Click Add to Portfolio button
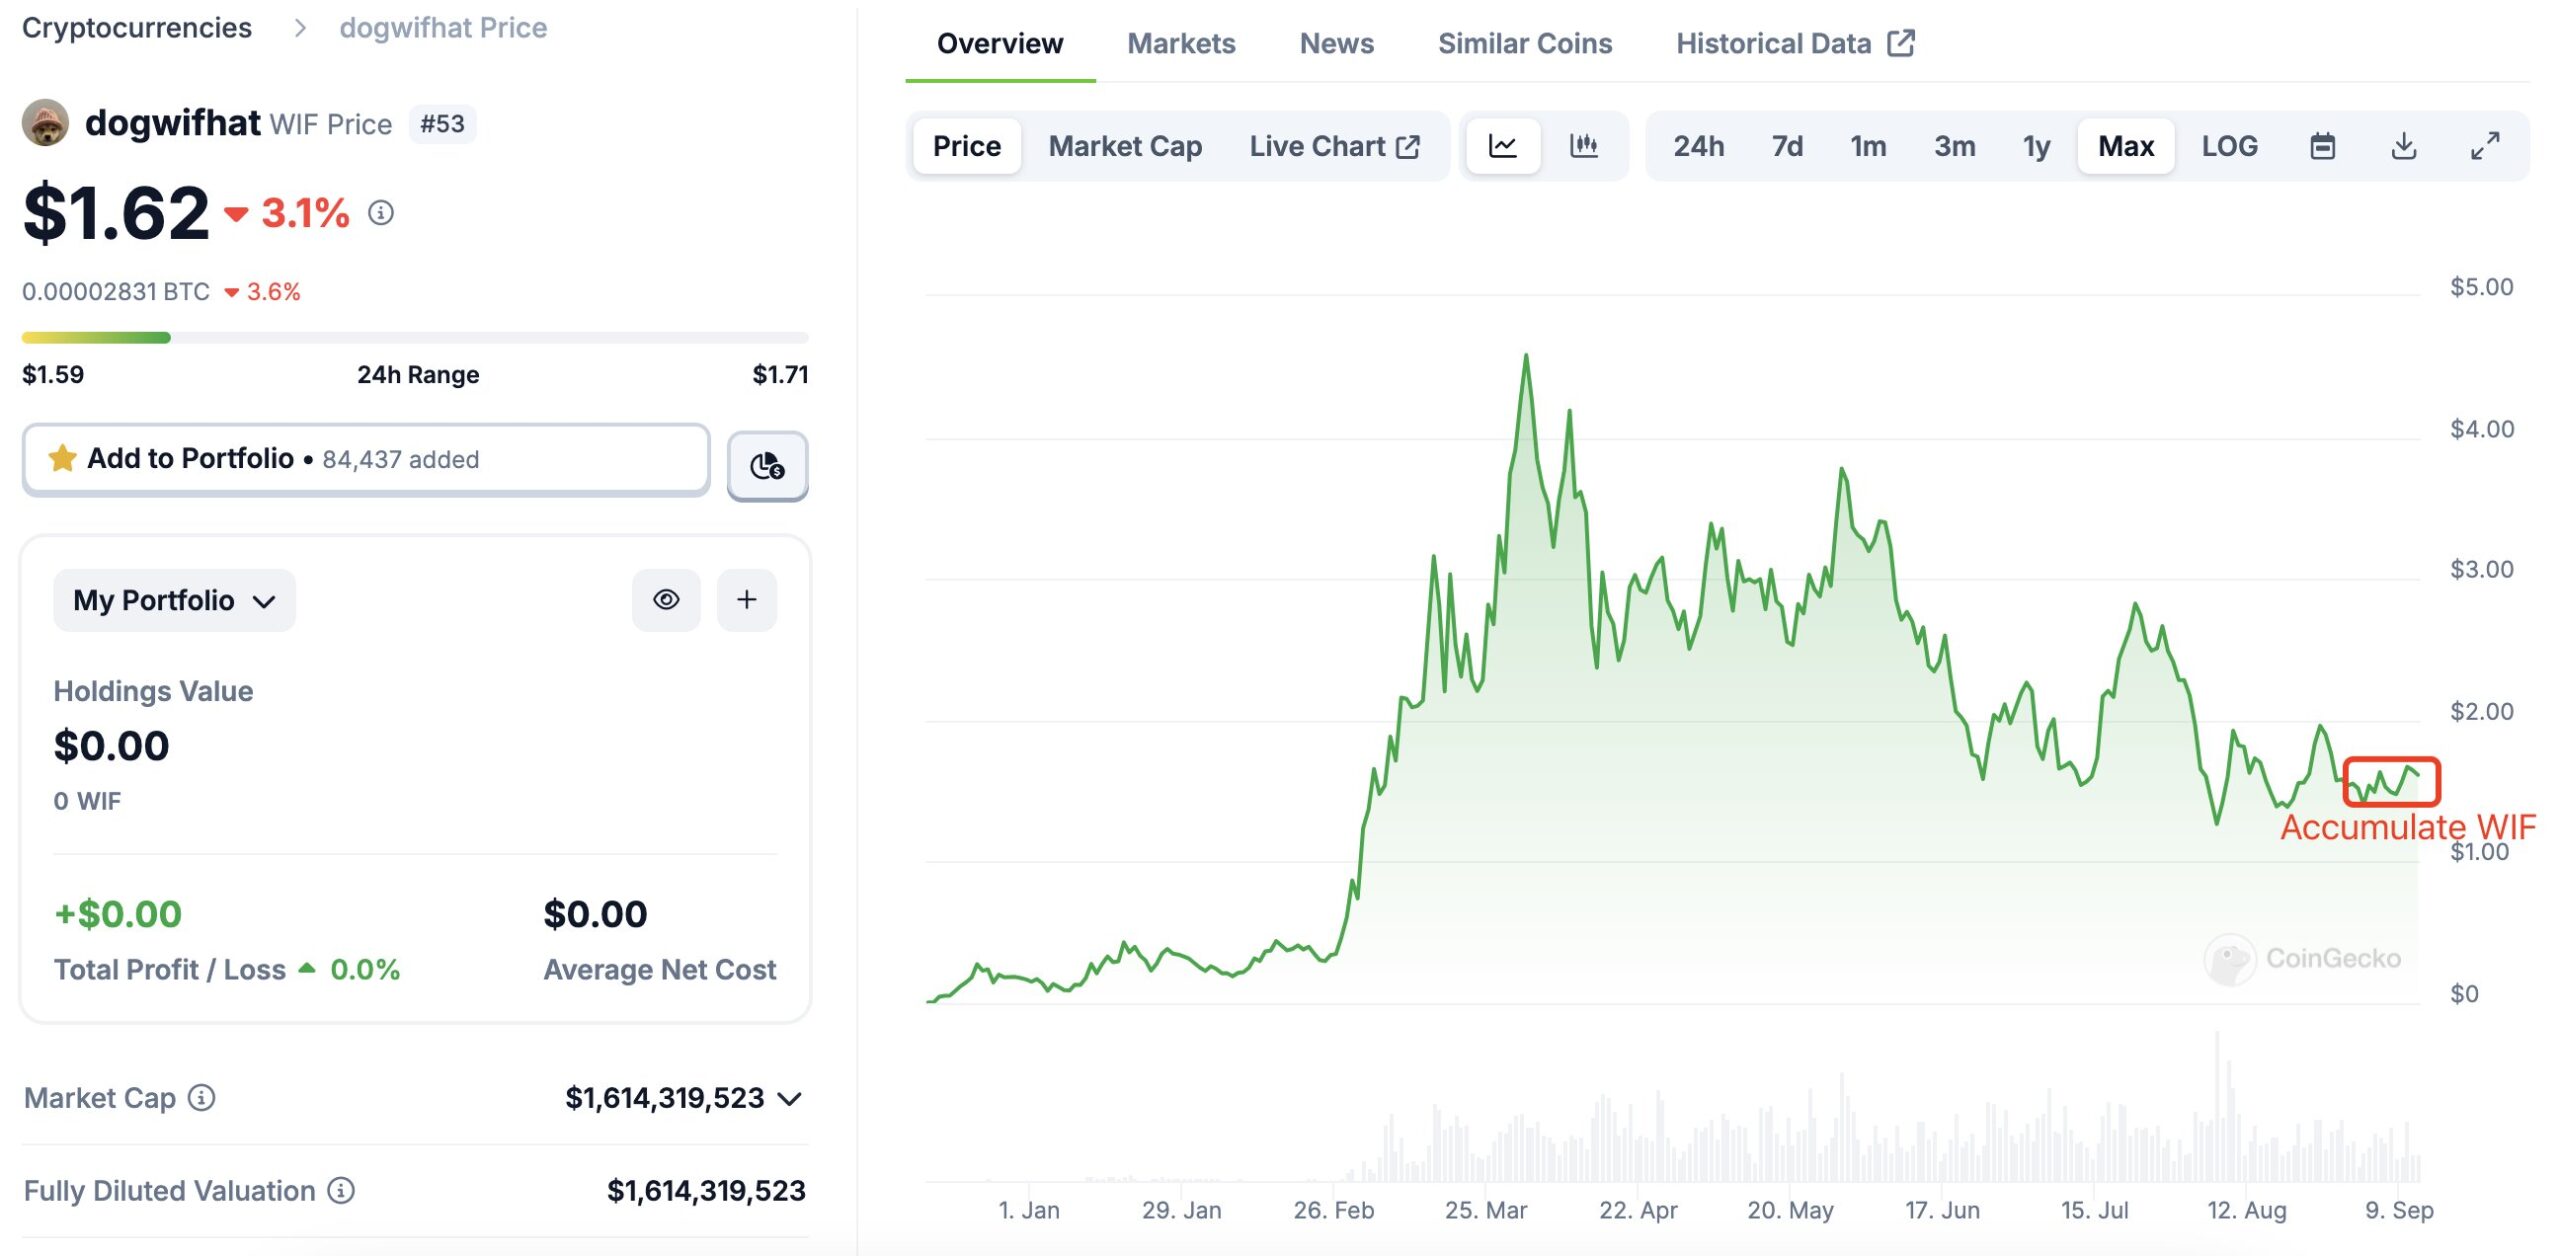This screenshot has width=2560, height=1256. (x=366, y=459)
